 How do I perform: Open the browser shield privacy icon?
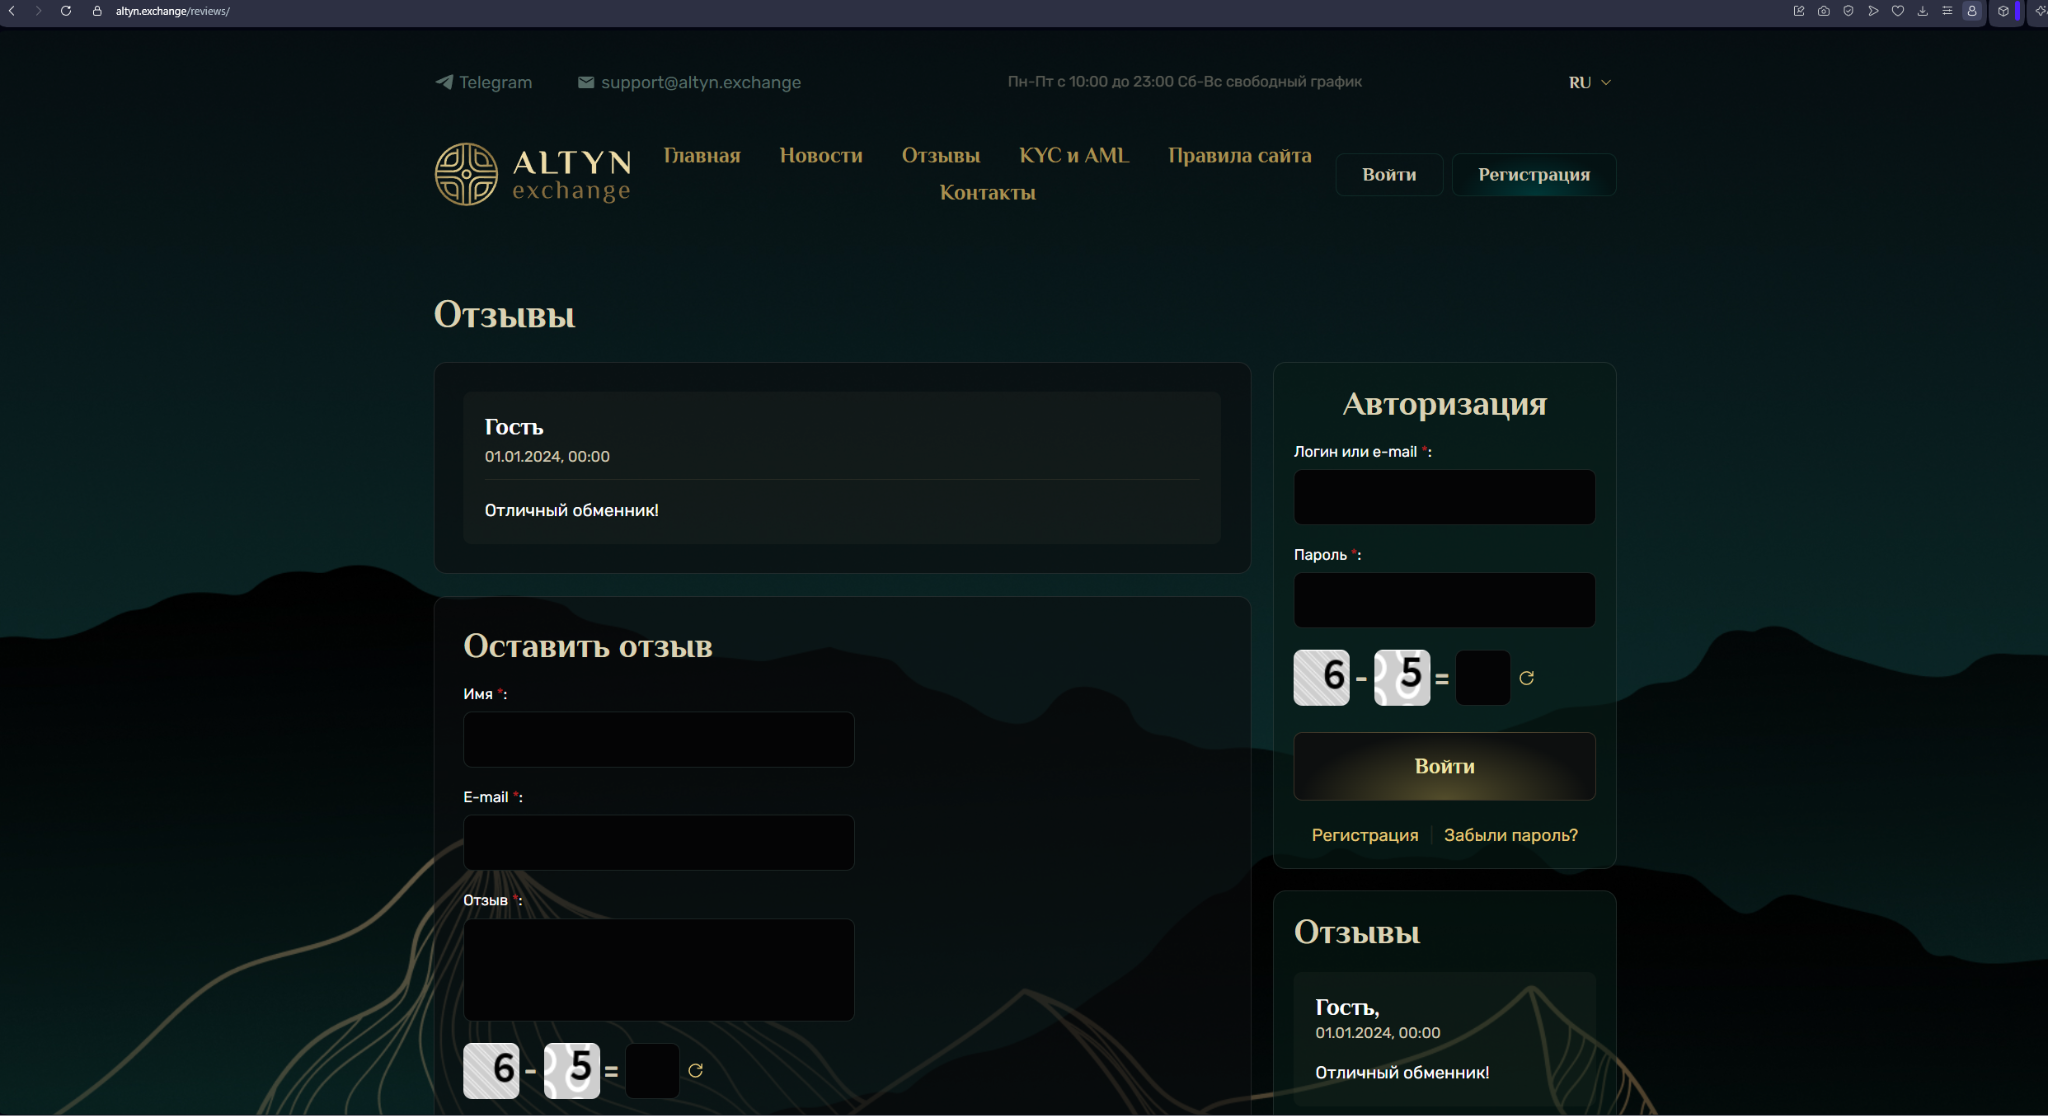[x=1848, y=11]
